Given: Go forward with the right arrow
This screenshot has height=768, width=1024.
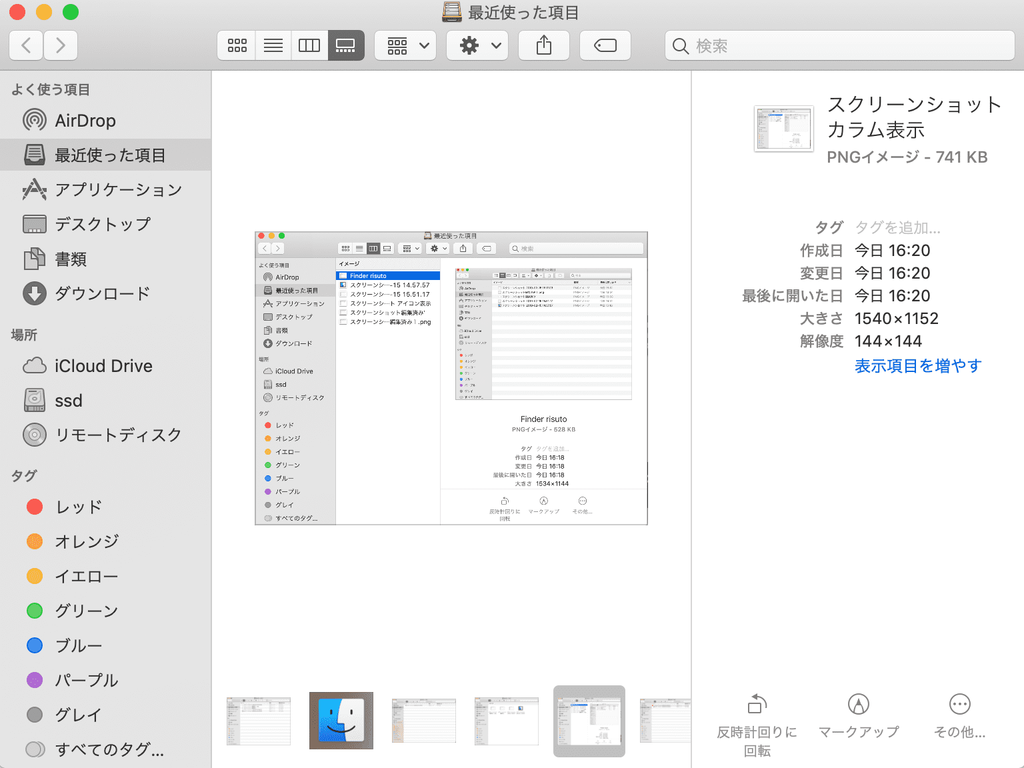Looking at the screenshot, I should [x=61, y=46].
